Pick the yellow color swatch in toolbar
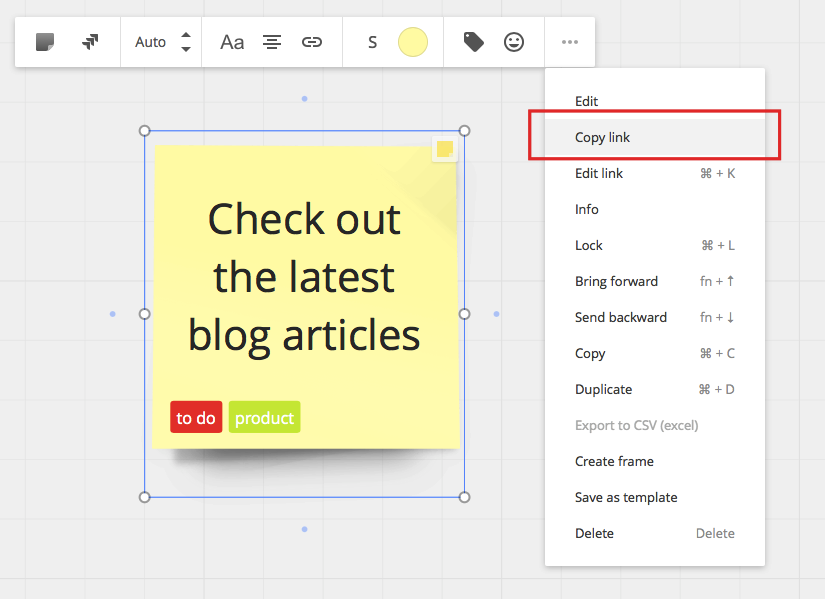 (413, 42)
